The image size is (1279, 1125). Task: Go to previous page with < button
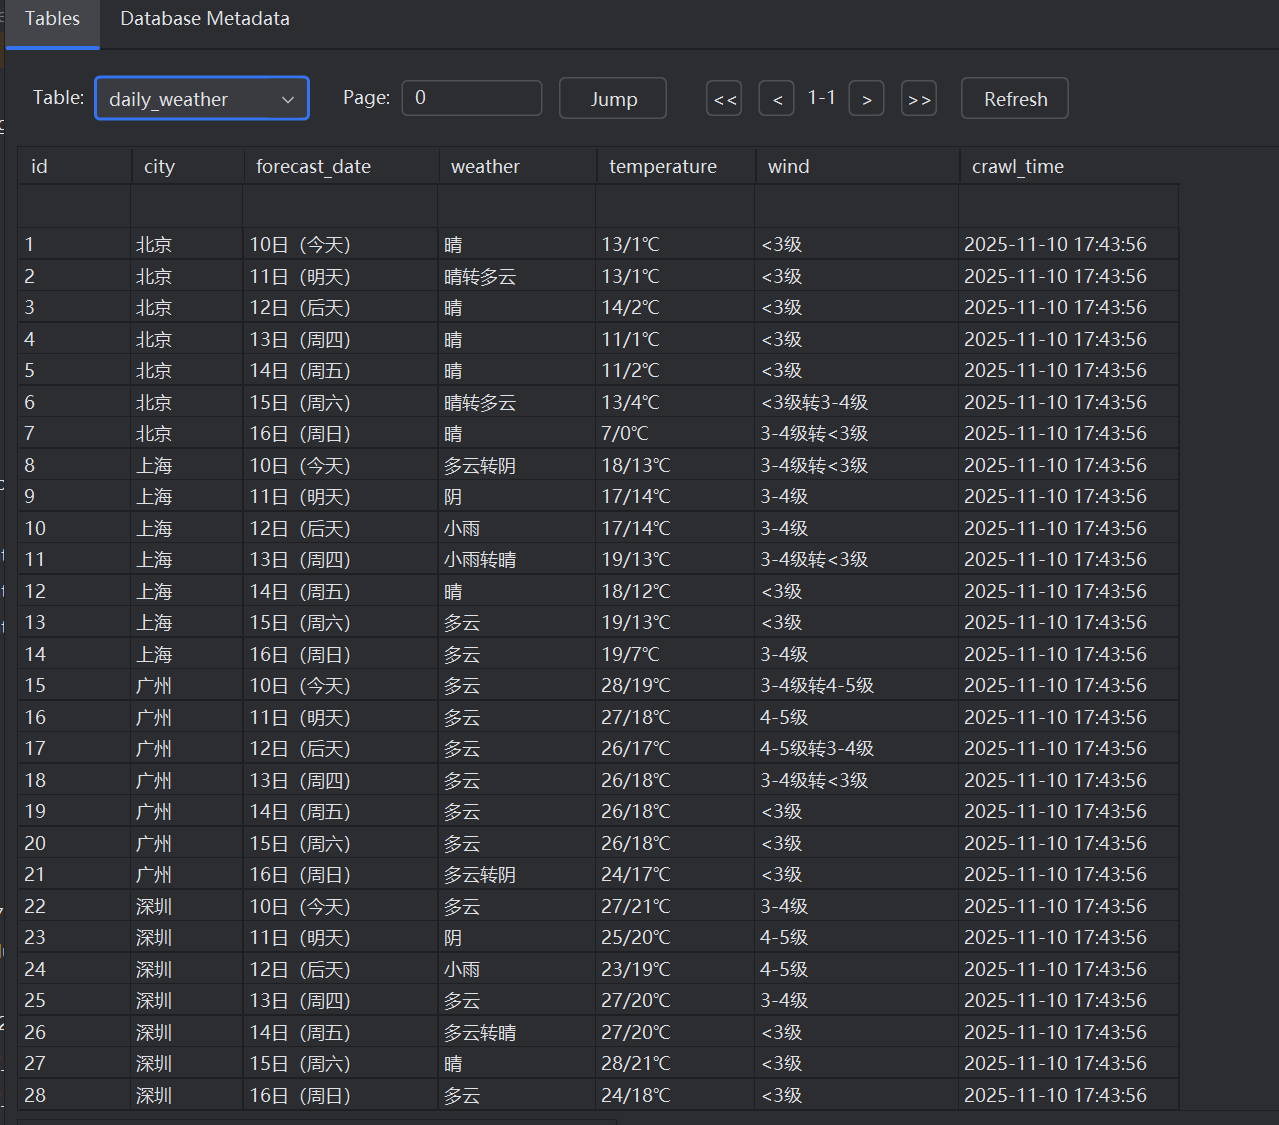tap(777, 99)
